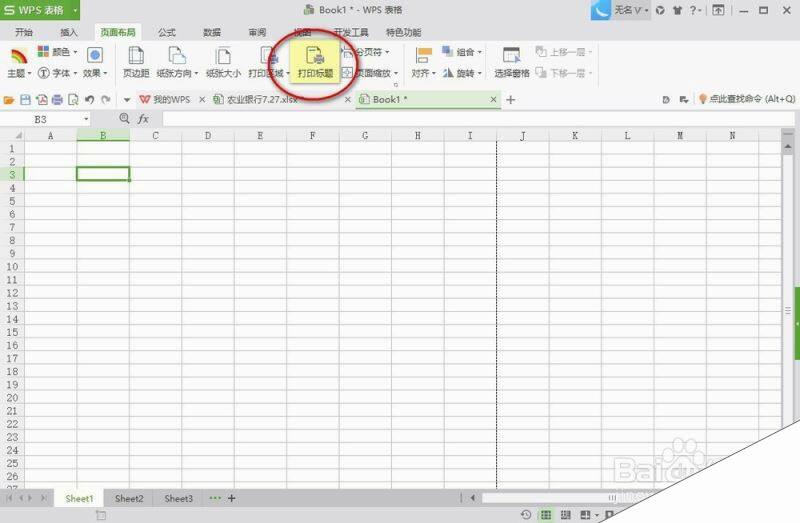Image resolution: width=800 pixels, height=523 pixels.
Task: Switch to normal view in the status bar
Action: [546, 515]
